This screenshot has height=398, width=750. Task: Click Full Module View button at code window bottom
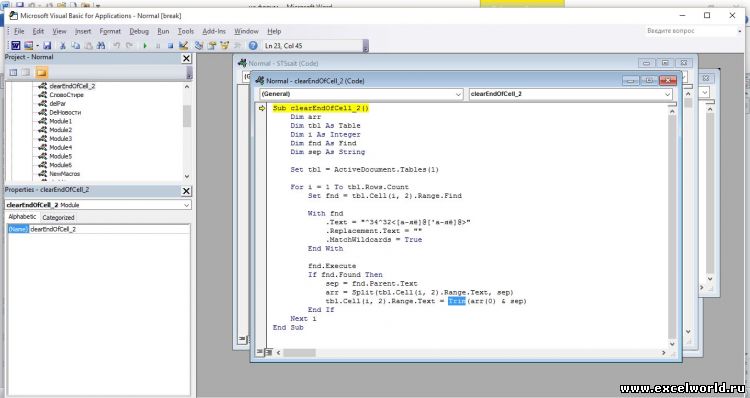268,352
